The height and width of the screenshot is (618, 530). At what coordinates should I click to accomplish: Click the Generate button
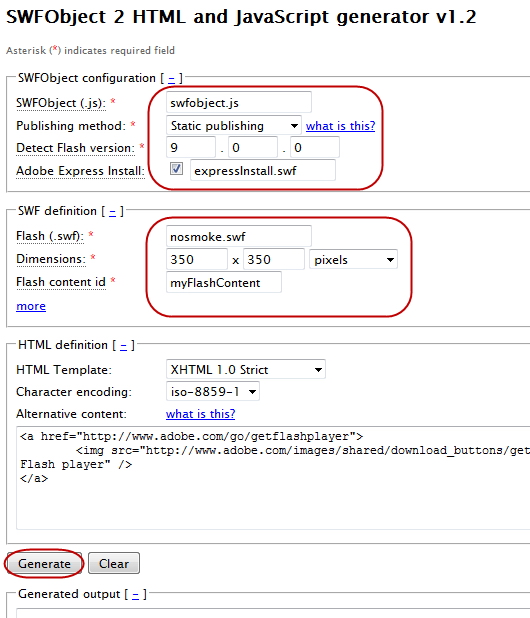[45, 564]
